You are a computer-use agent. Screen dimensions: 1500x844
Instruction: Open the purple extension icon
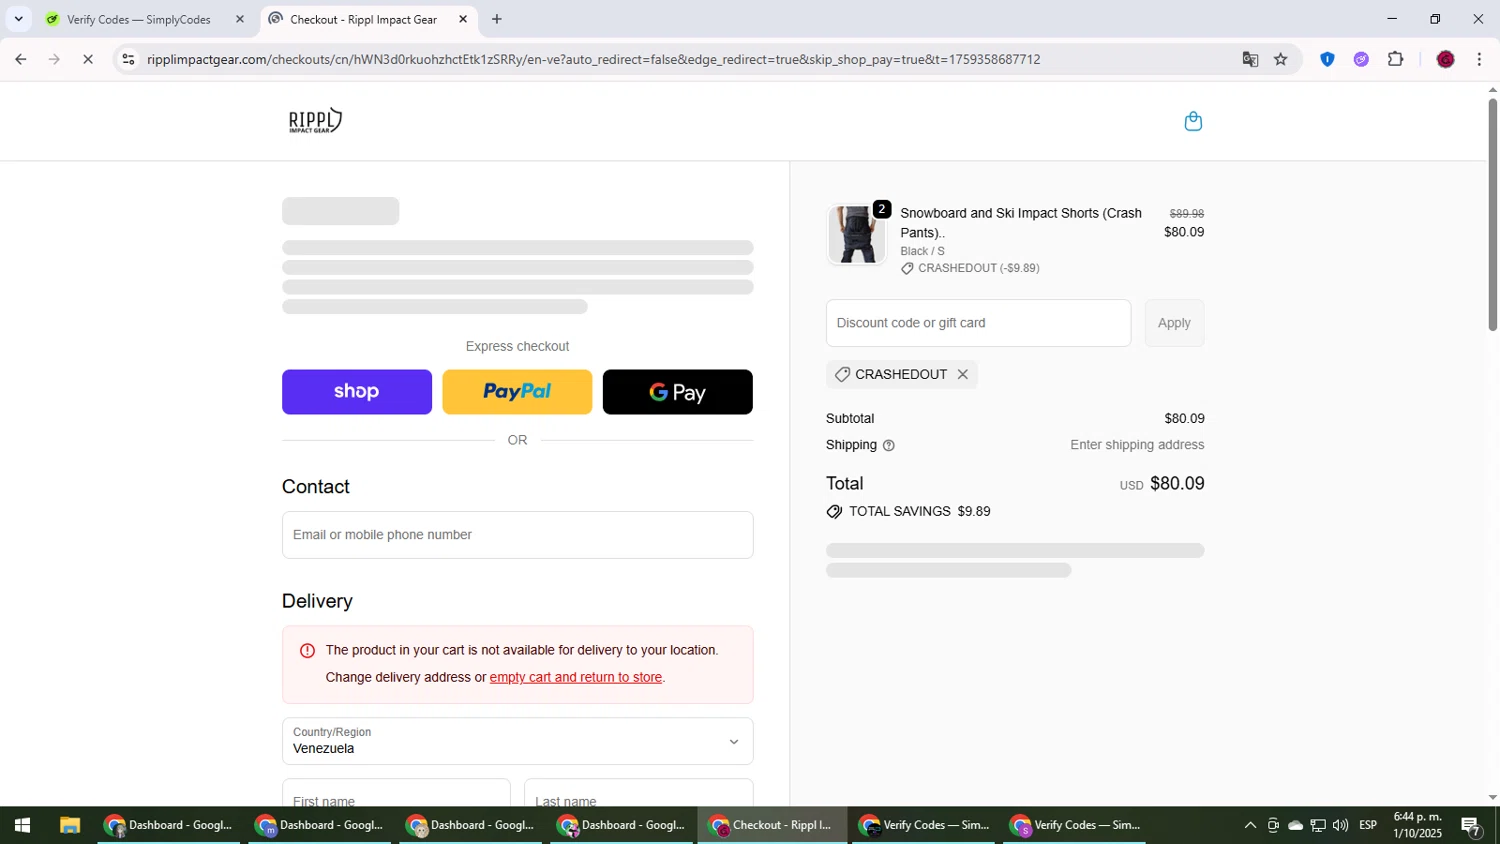click(x=1361, y=60)
